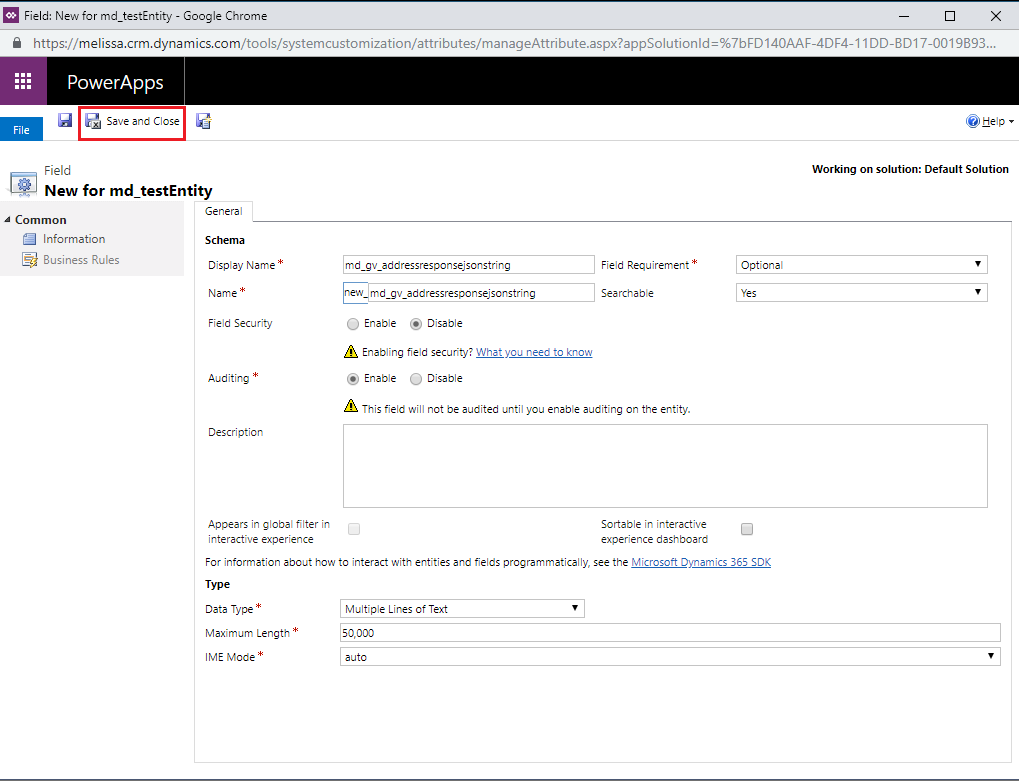This screenshot has height=781, width=1019.
Task: Open the Searchable dropdown
Action: click(862, 292)
